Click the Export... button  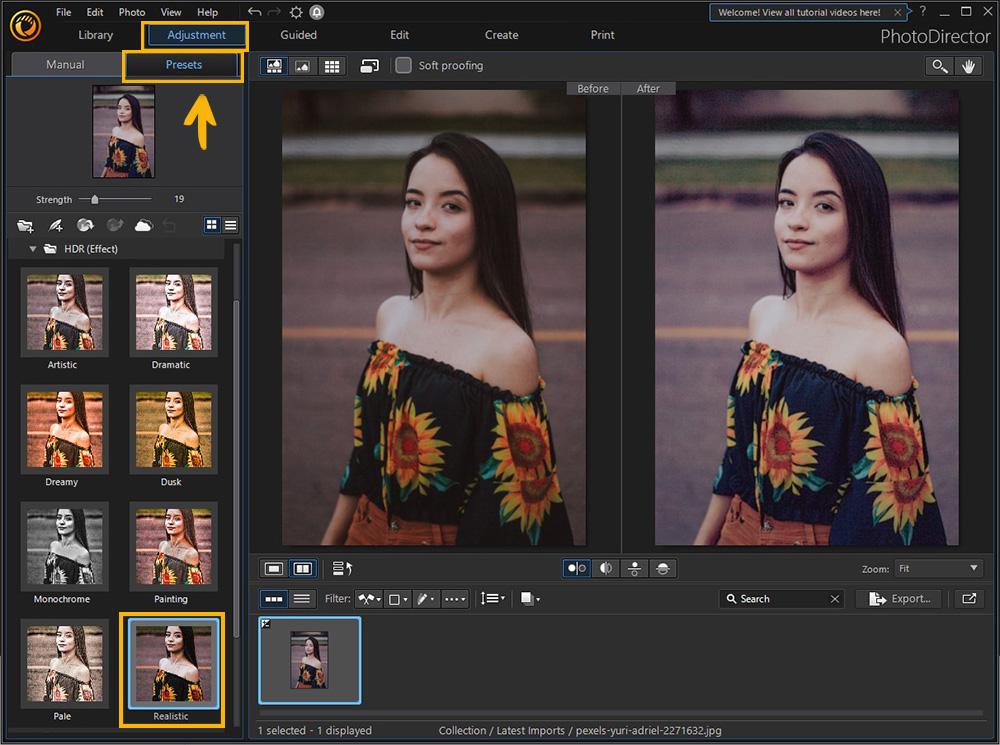tap(900, 599)
